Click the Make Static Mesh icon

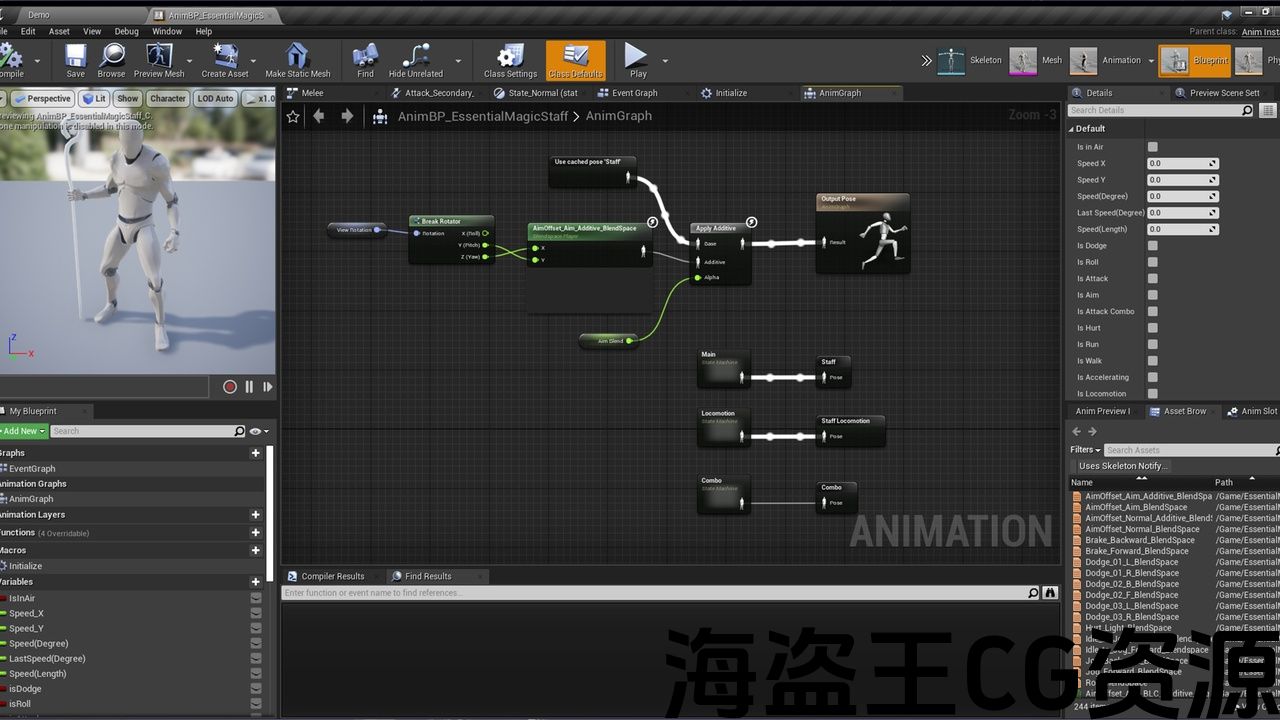coord(297,57)
